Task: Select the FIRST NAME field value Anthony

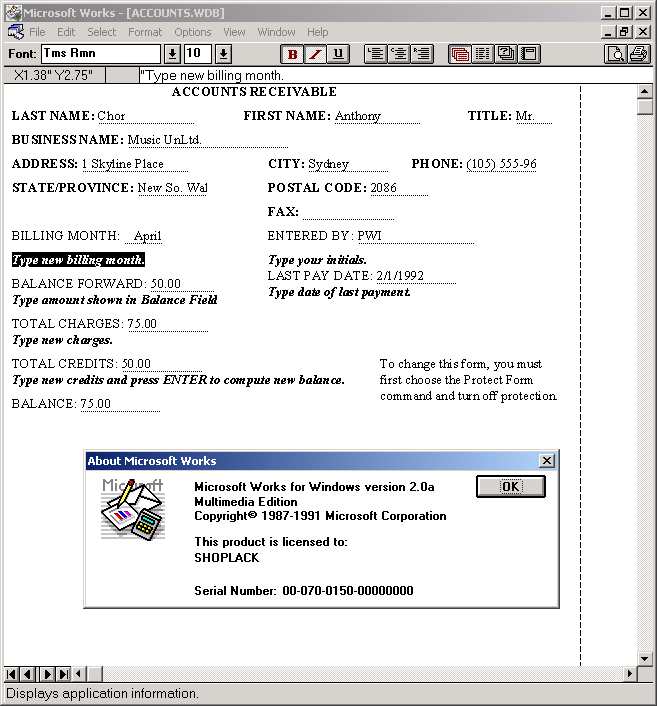Action: click(x=377, y=116)
